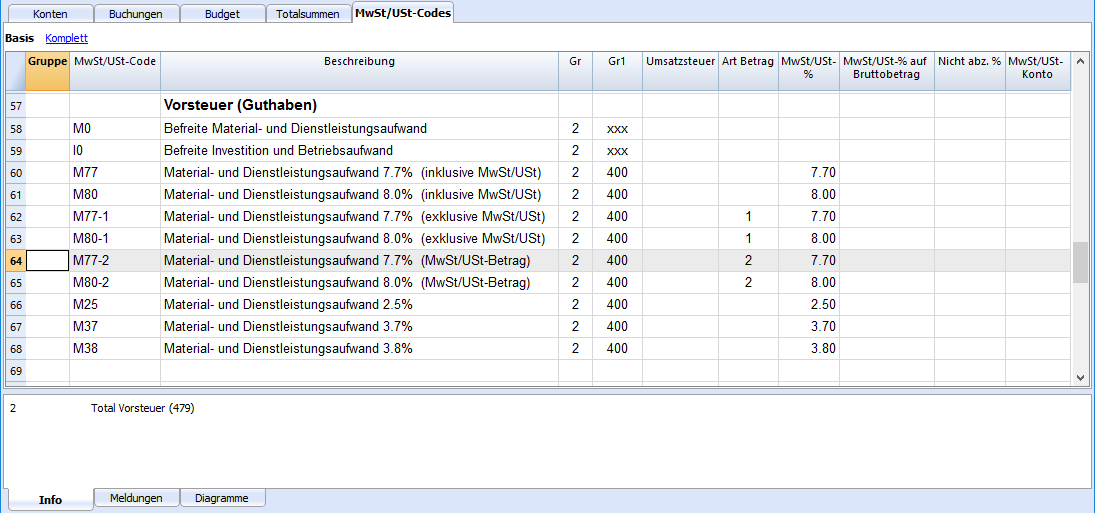Image resolution: width=1095 pixels, height=513 pixels.
Task: Click the Basis view link
Action: tap(20, 39)
